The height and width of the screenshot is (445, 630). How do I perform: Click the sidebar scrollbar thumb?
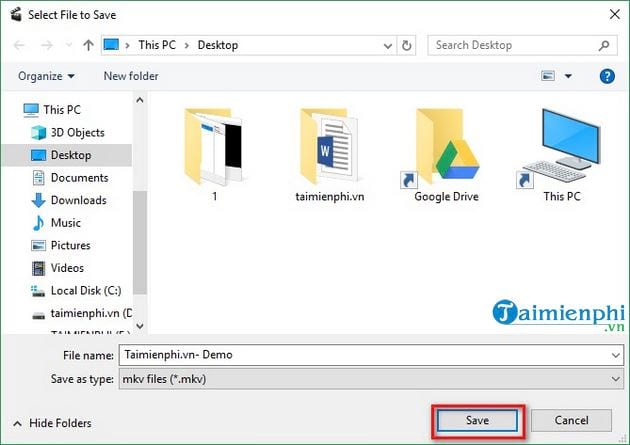[140, 242]
